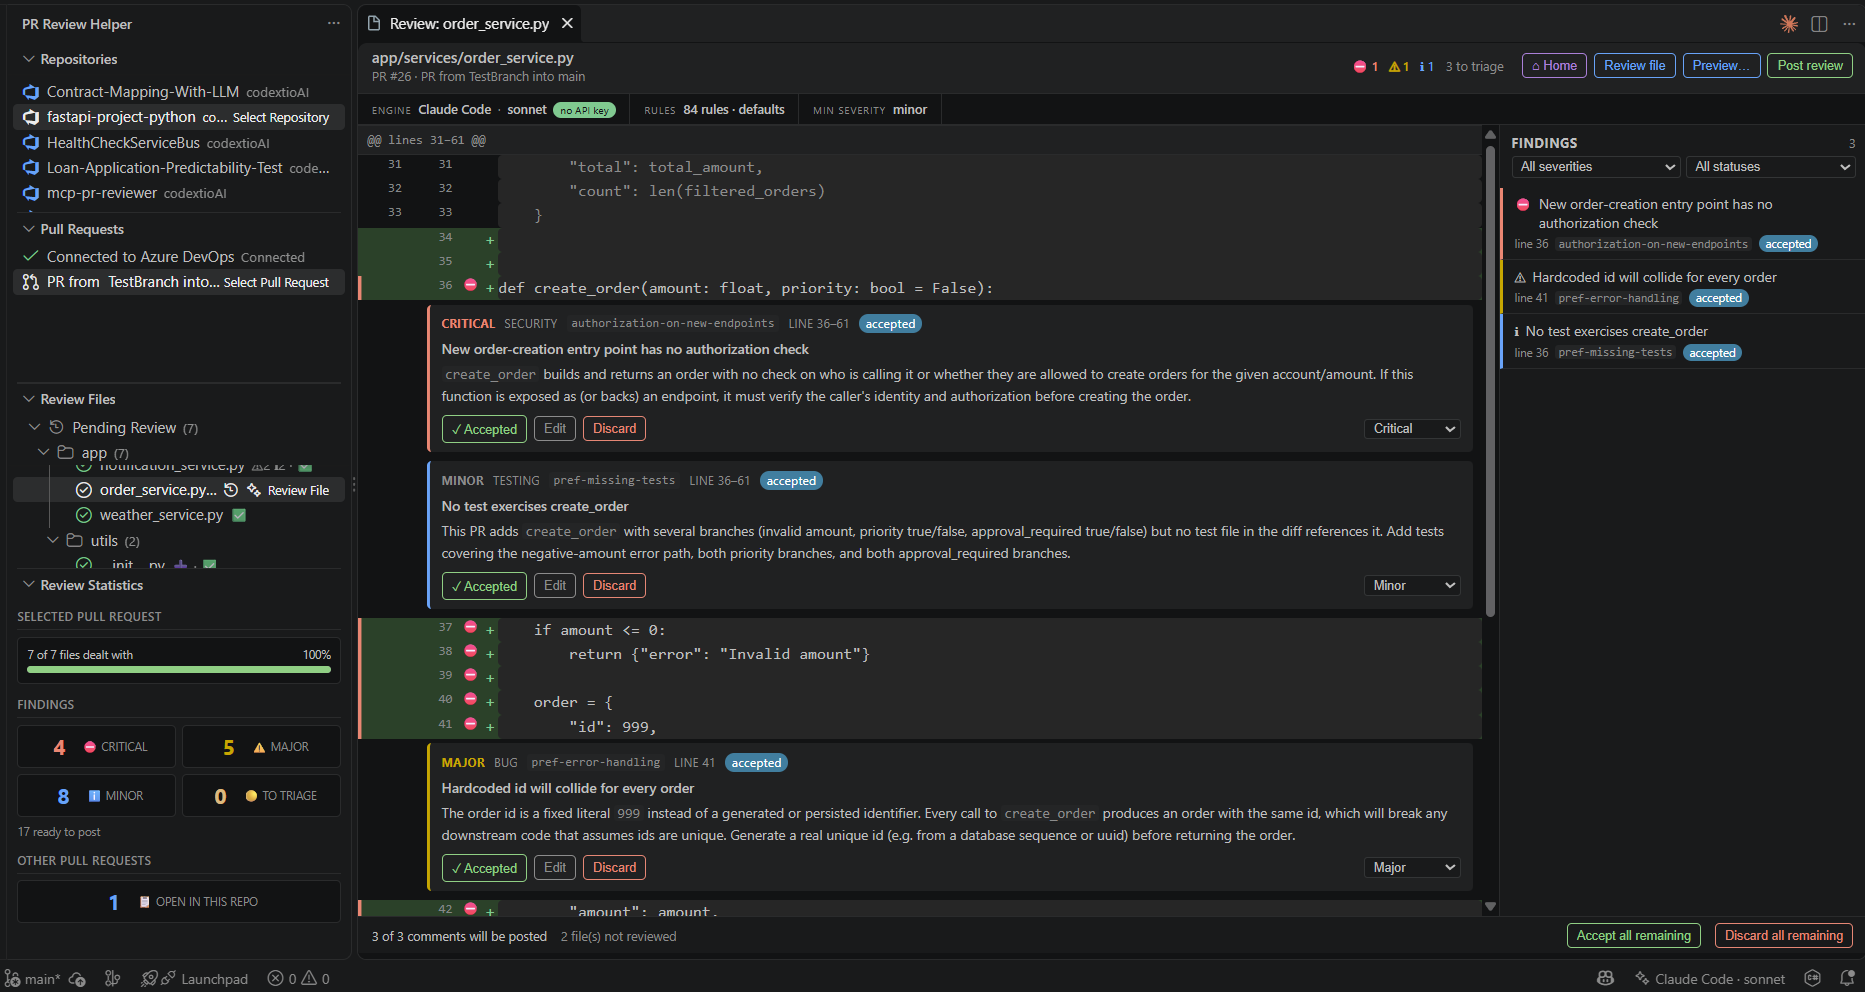Viewport: 1865px width, 992px height.
Task: Collapse the Review Statistics section
Action: pos(29,585)
